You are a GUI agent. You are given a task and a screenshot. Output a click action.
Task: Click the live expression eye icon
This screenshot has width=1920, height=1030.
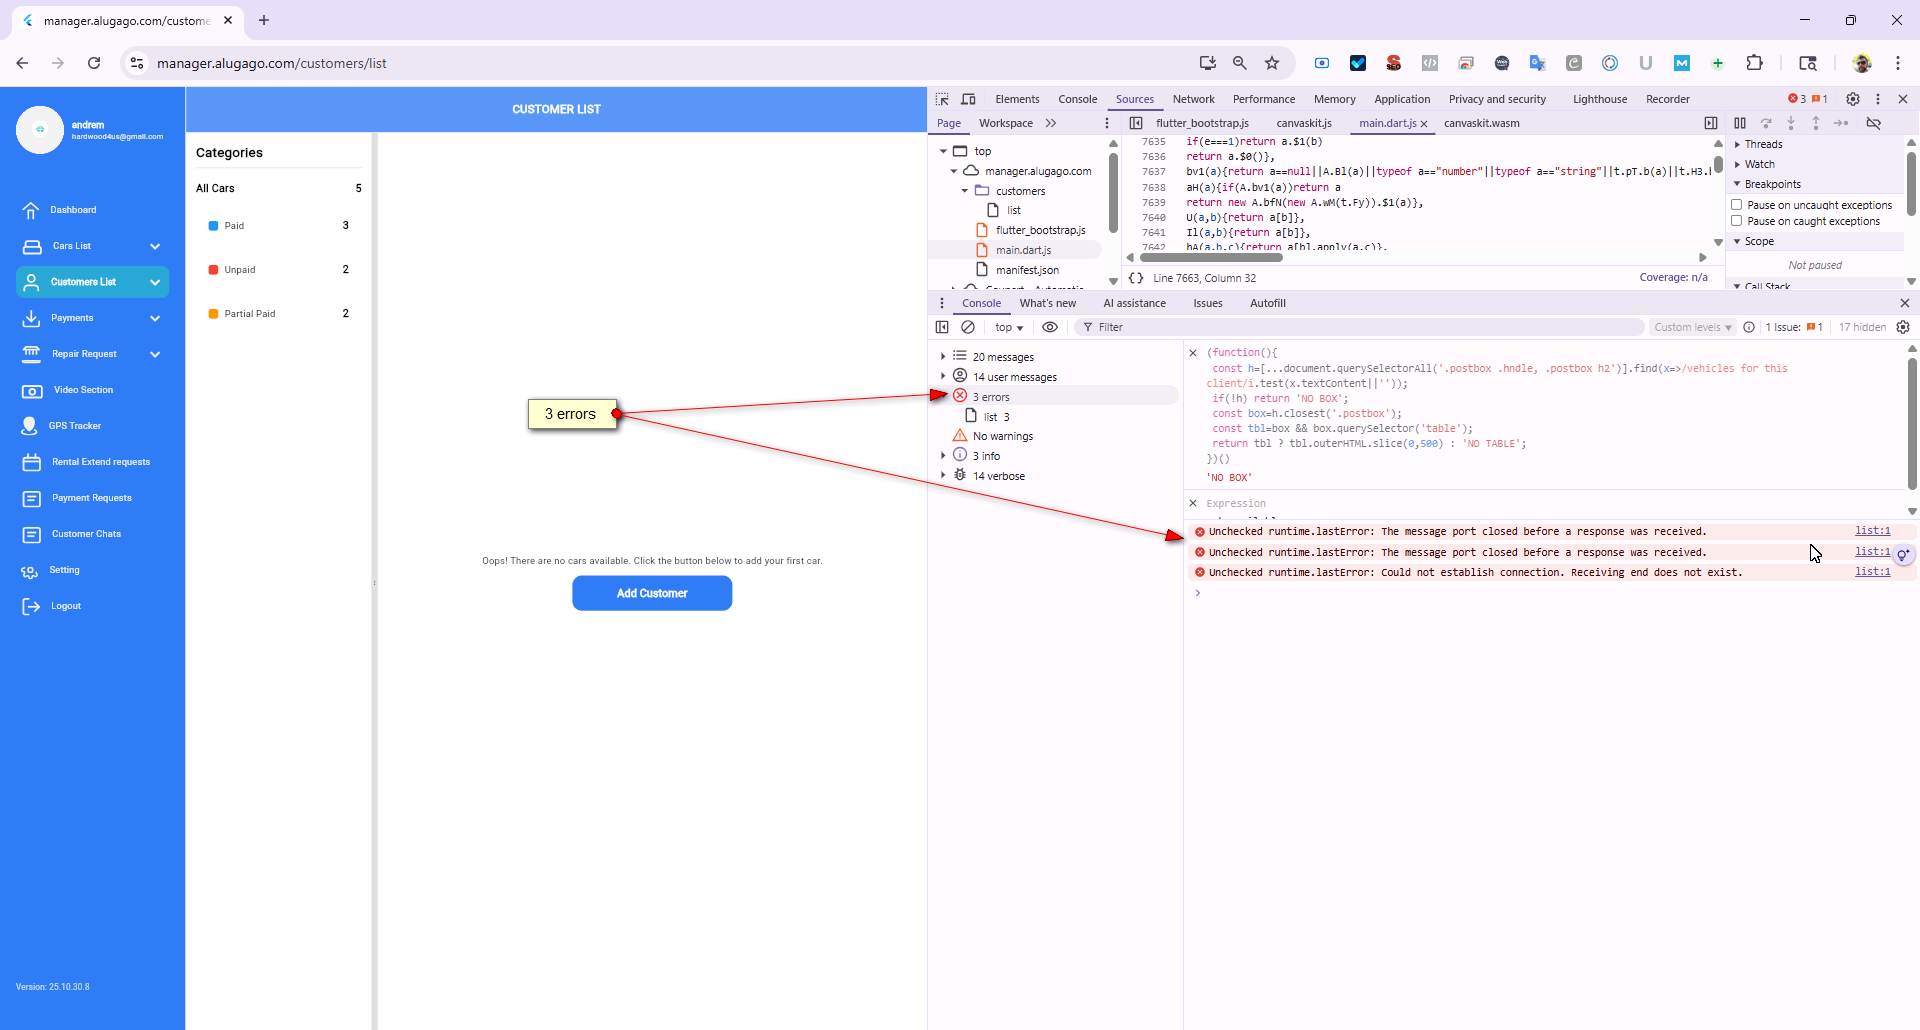[x=1050, y=327]
